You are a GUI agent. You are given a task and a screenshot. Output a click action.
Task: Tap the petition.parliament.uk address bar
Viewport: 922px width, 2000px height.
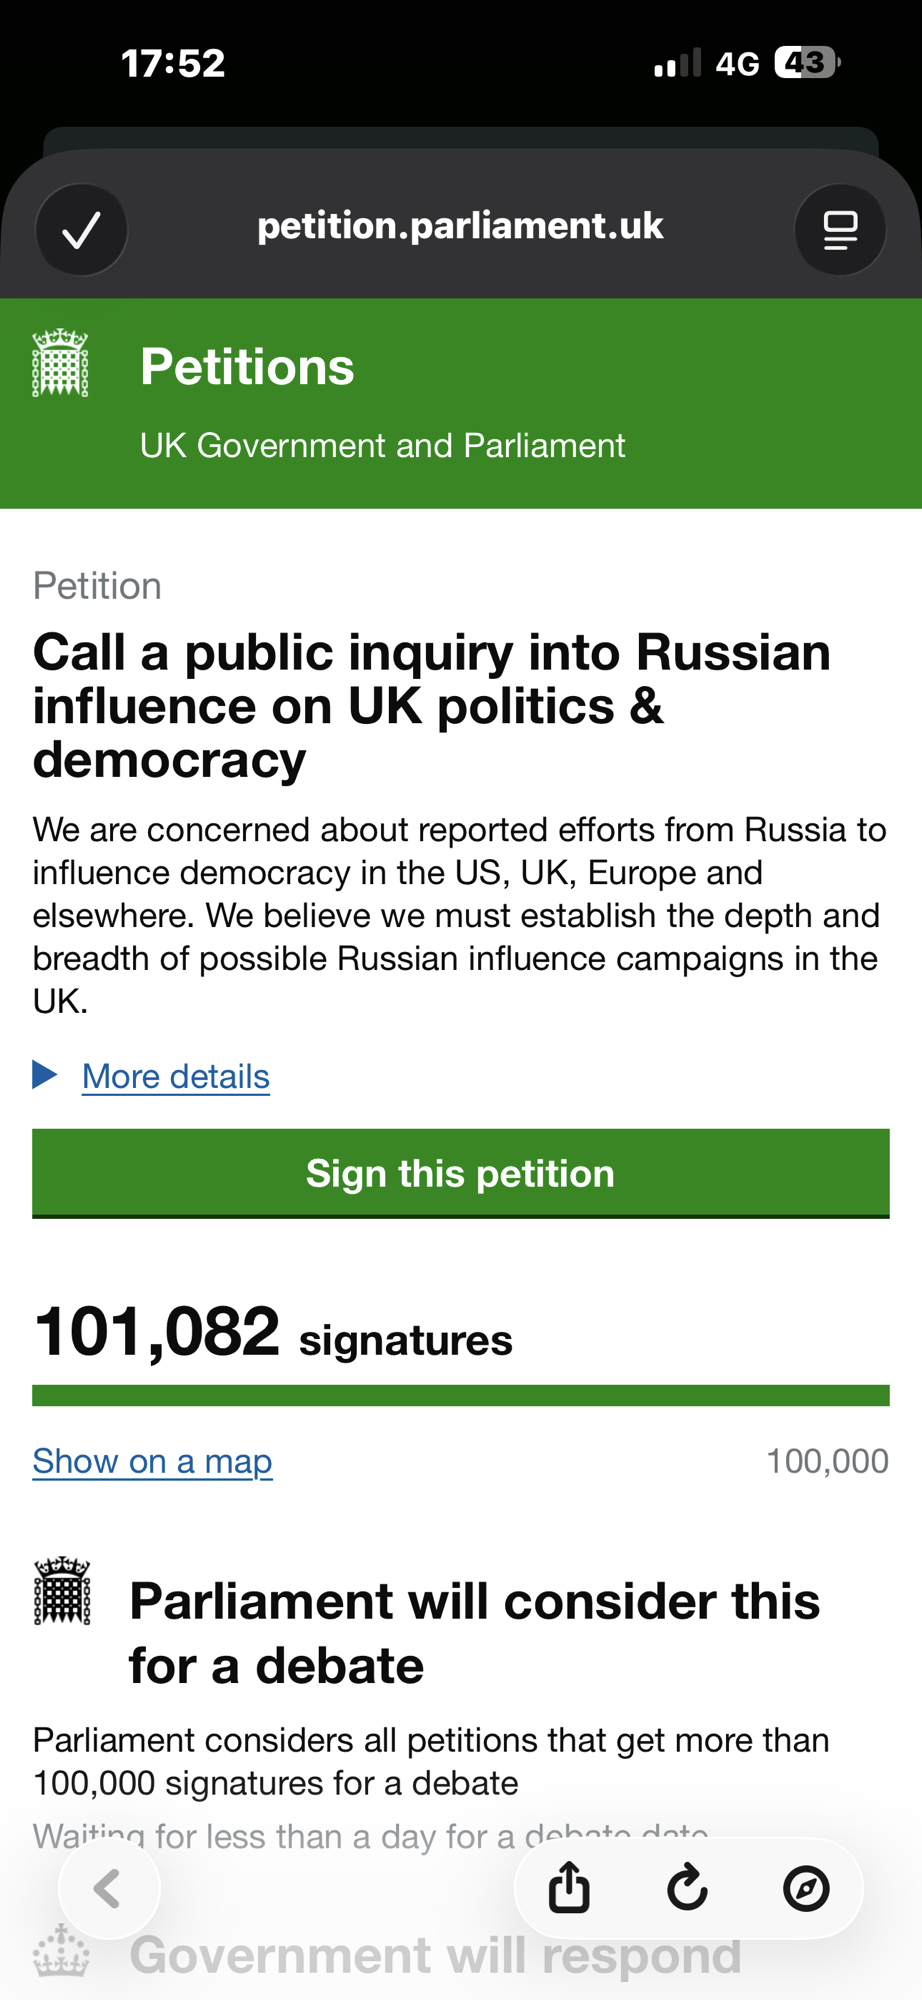tap(460, 227)
